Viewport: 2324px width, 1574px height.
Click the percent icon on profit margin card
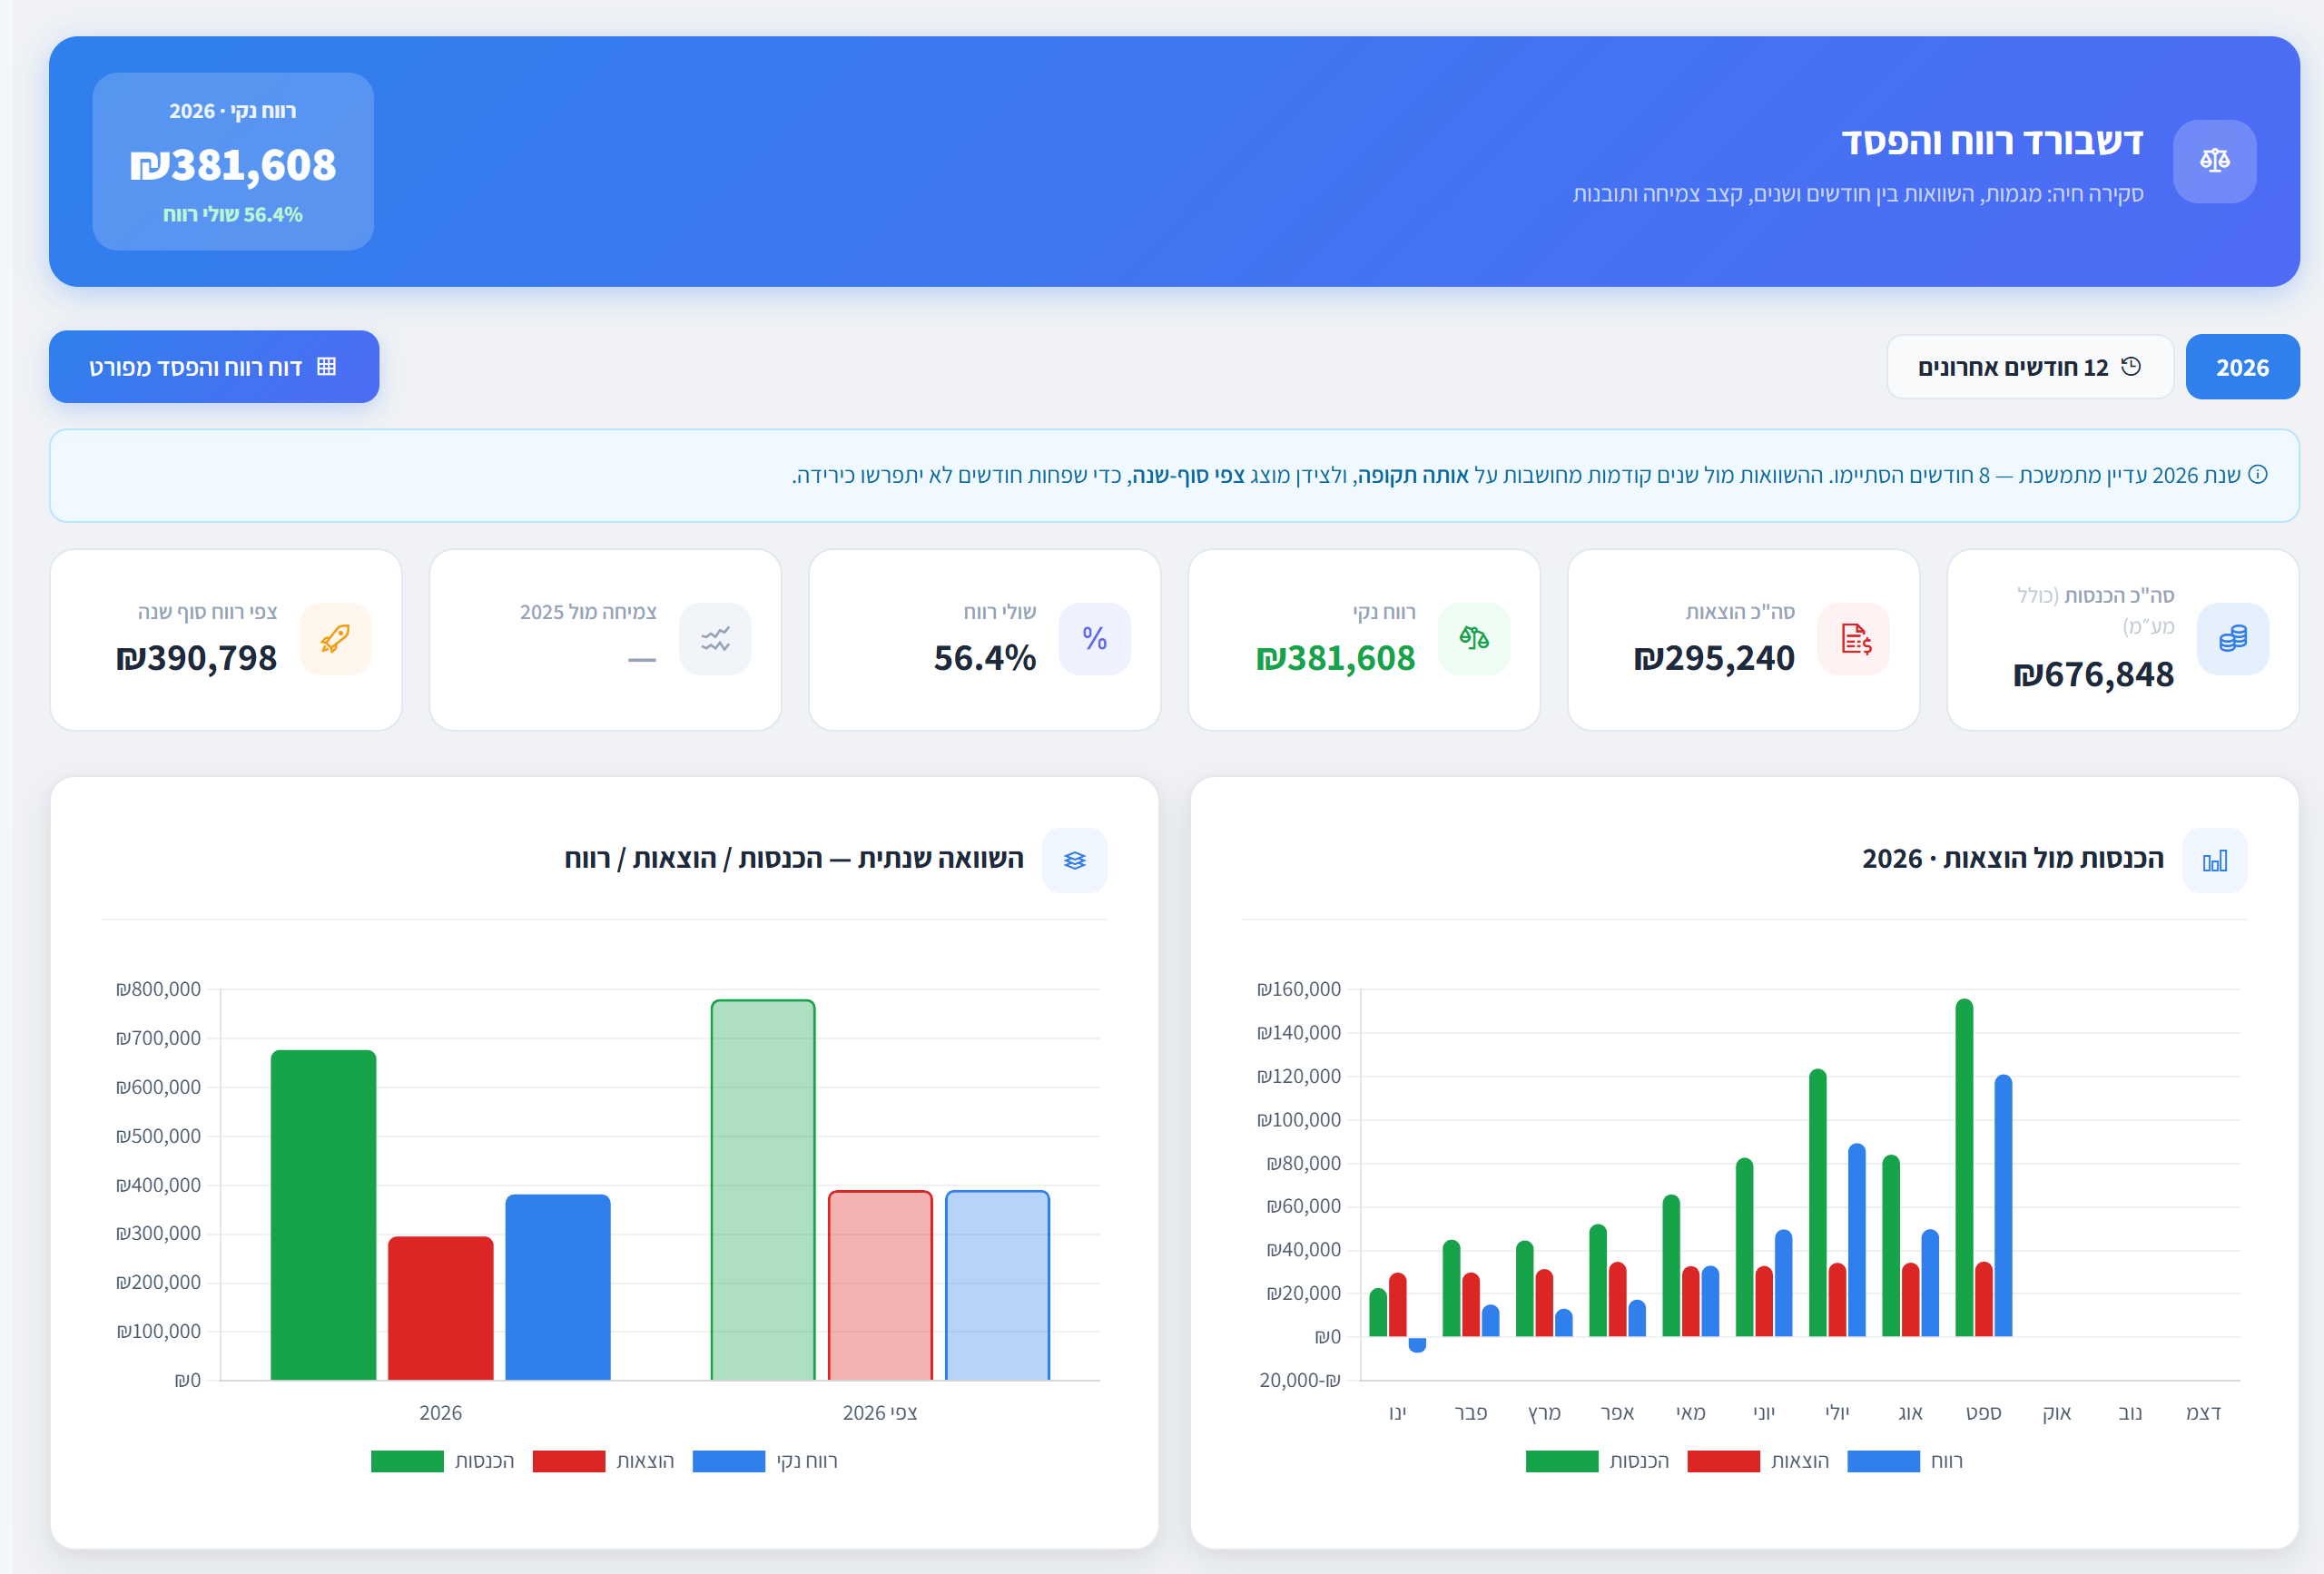pos(1094,638)
